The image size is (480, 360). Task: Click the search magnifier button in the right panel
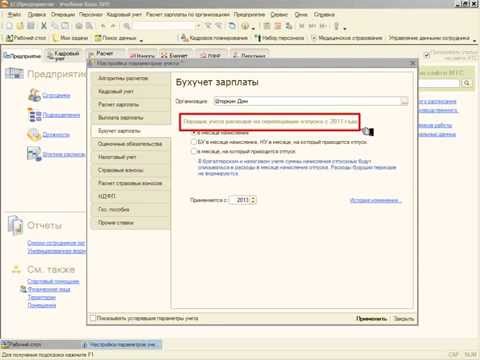pyautogui.click(x=467, y=83)
